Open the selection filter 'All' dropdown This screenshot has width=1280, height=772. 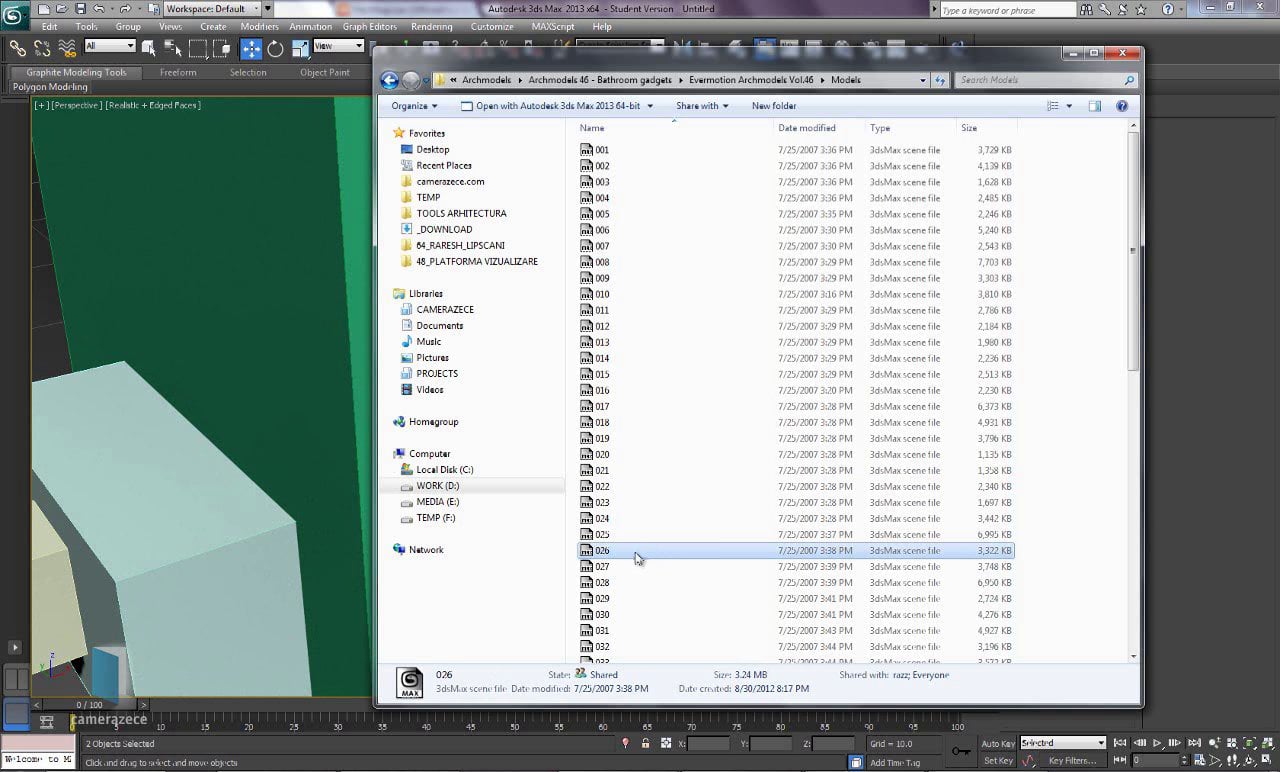(109, 46)
